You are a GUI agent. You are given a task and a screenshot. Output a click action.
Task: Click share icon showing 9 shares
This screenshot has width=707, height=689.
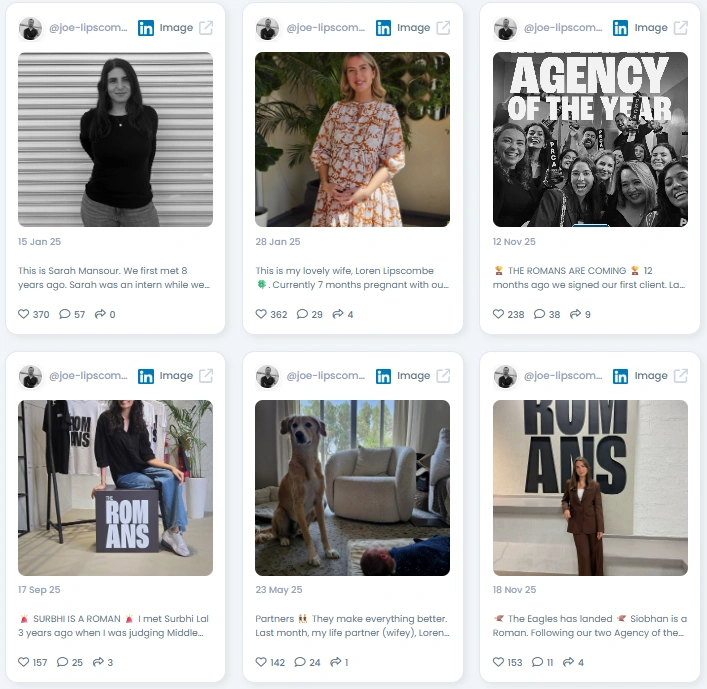(575, 314)
